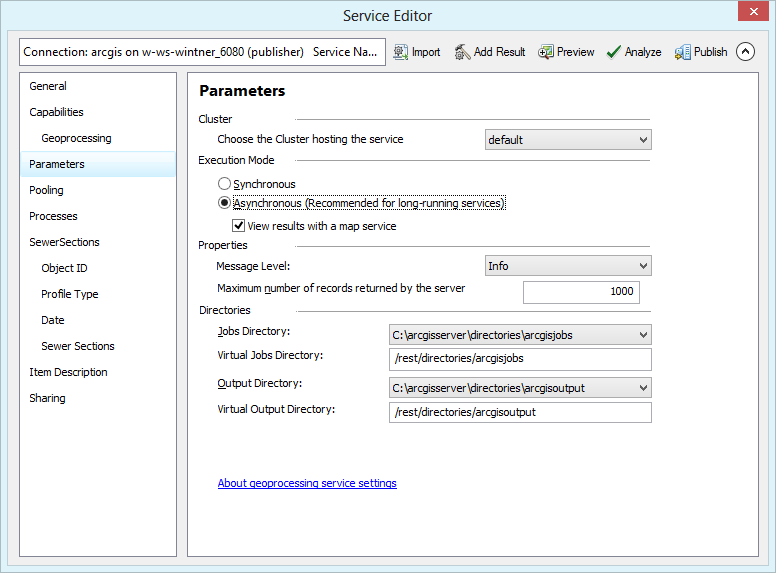Select the Parameters page

[98, 164]
